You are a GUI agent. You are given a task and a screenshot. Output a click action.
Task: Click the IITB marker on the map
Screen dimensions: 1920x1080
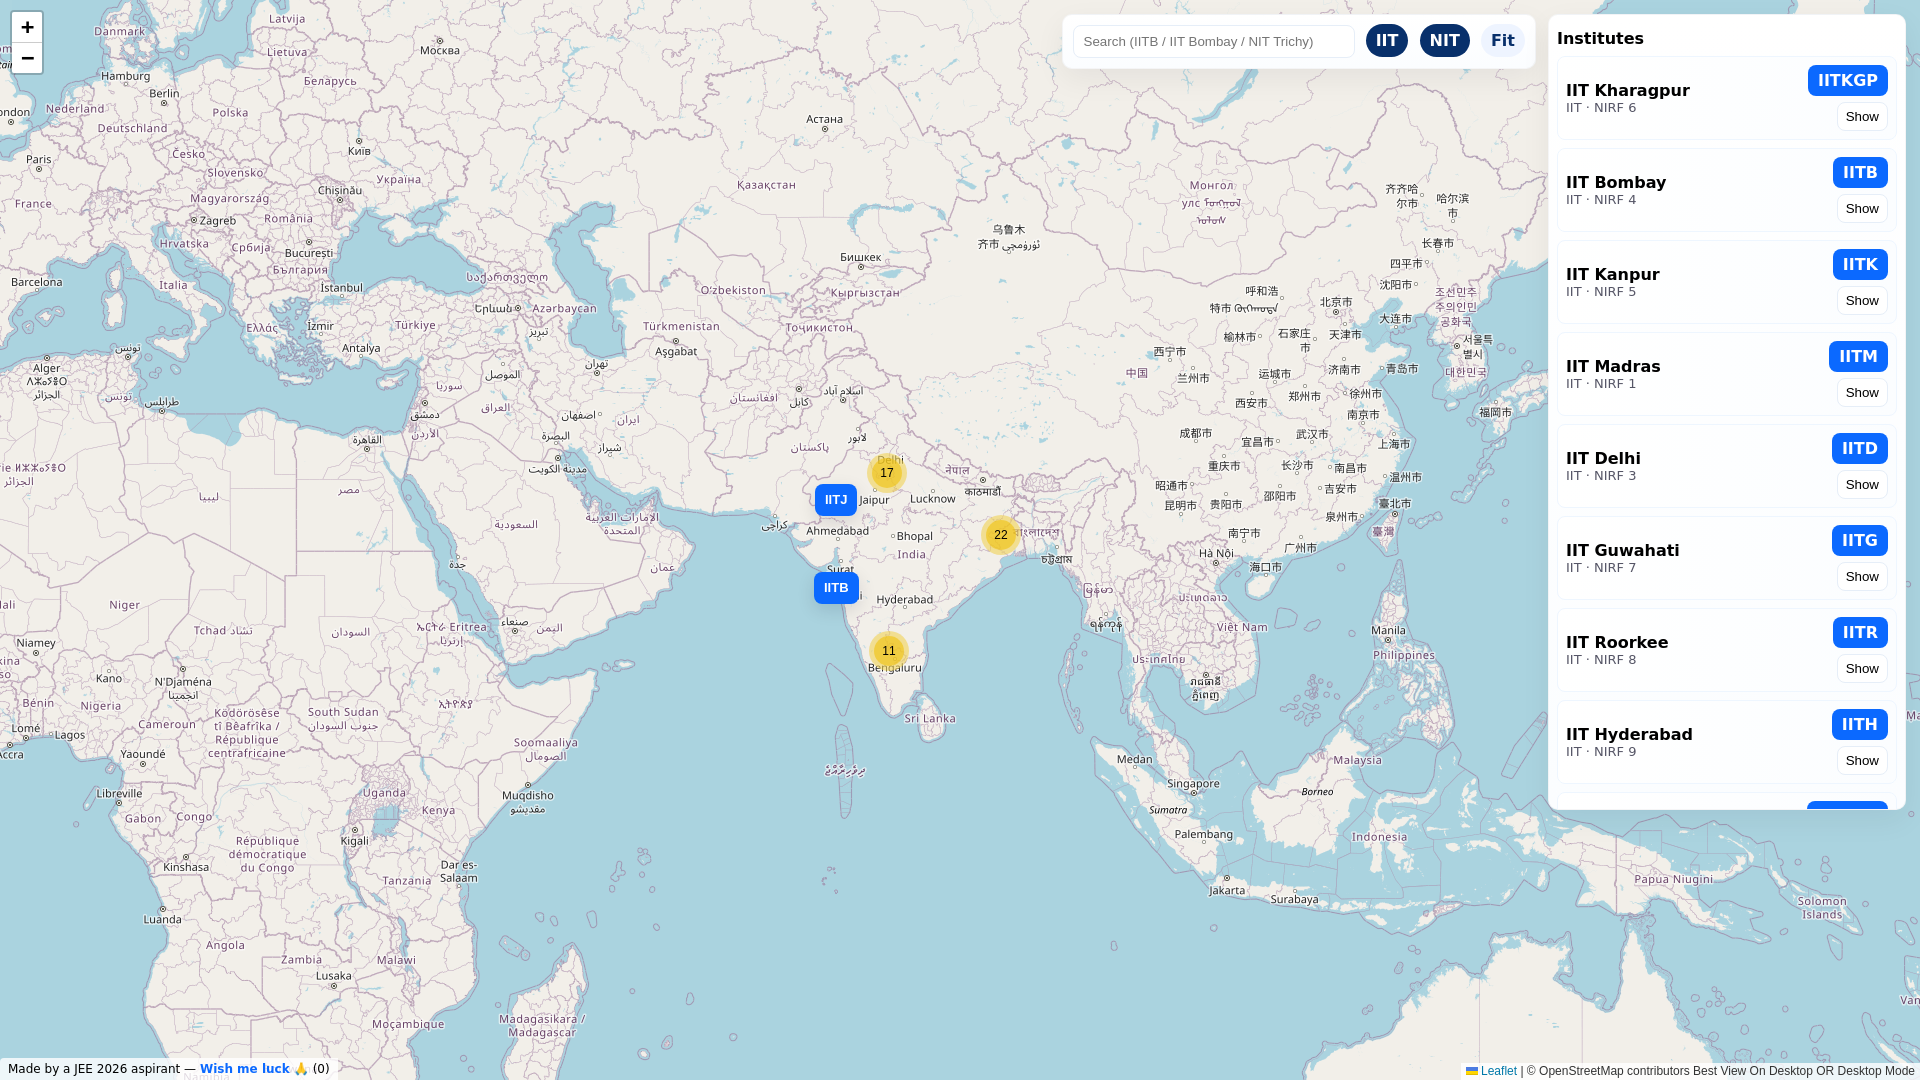tap(836, 588)
